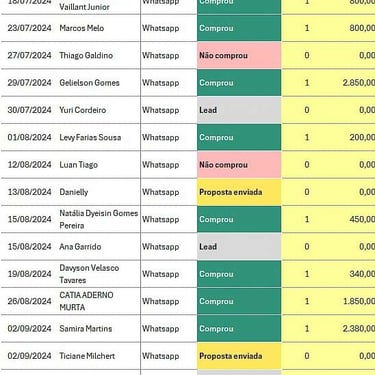375x375 pixels.
Task: Click the Levy Farias Sousa cell
Action: (99, 138)
